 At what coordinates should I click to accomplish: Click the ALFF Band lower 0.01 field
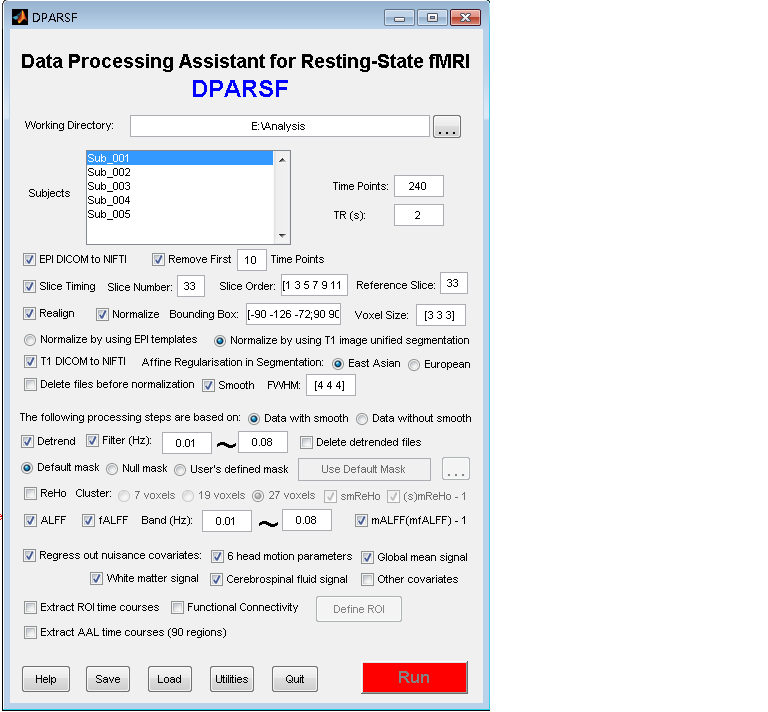(x=227, y=521)
